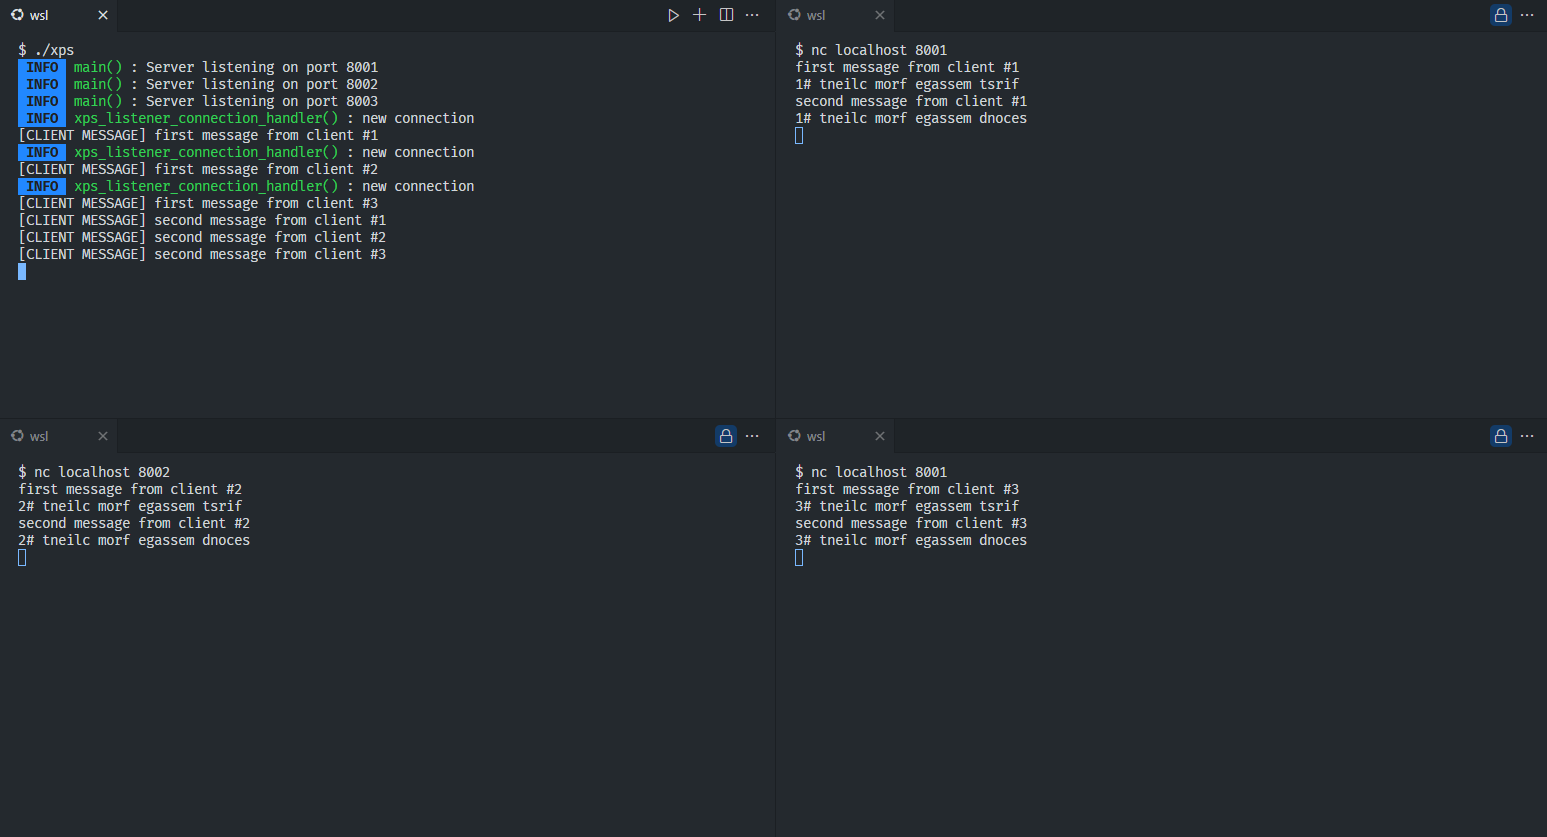
Task: Toggle the lock icon on the client #3 pane
Action: (x=1500, y=436)
